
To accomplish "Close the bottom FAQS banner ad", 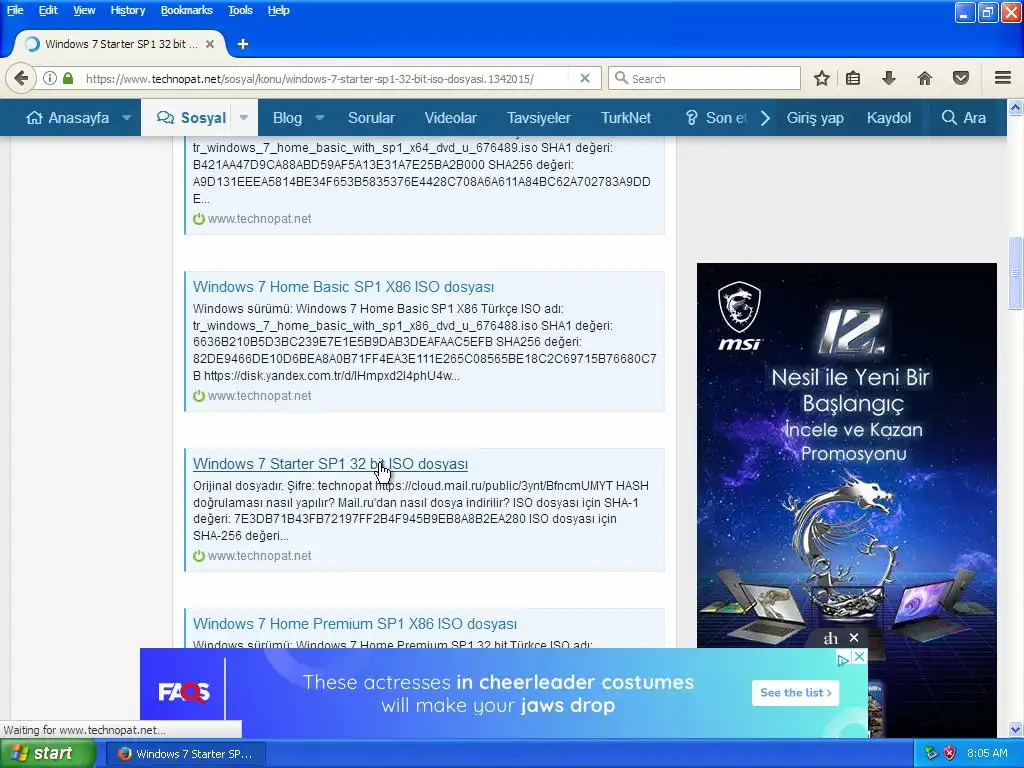I will 859,657.
